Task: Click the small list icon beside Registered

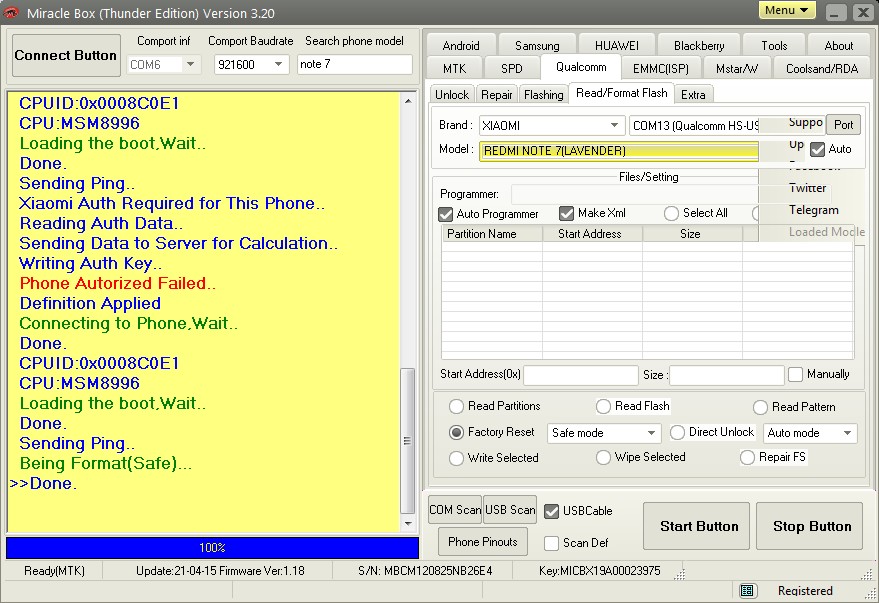Action: 747,590
